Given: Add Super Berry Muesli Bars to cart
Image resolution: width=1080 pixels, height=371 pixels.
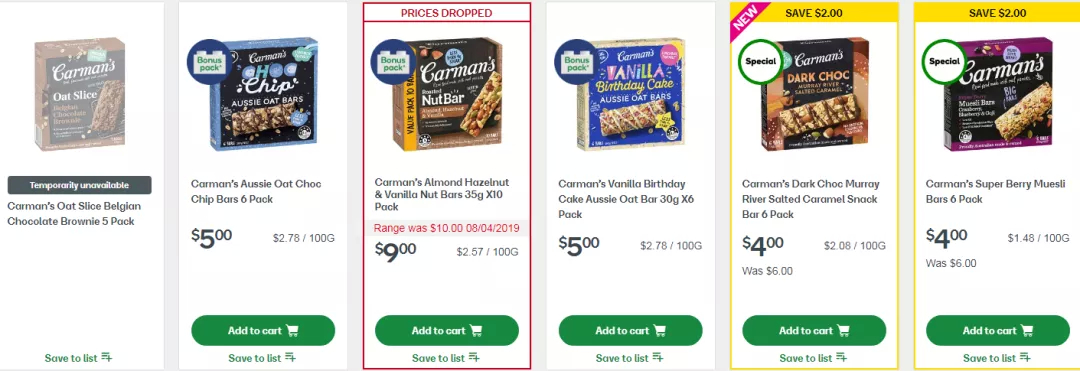Looking at the screenshot, I should (x=998, y=330).
